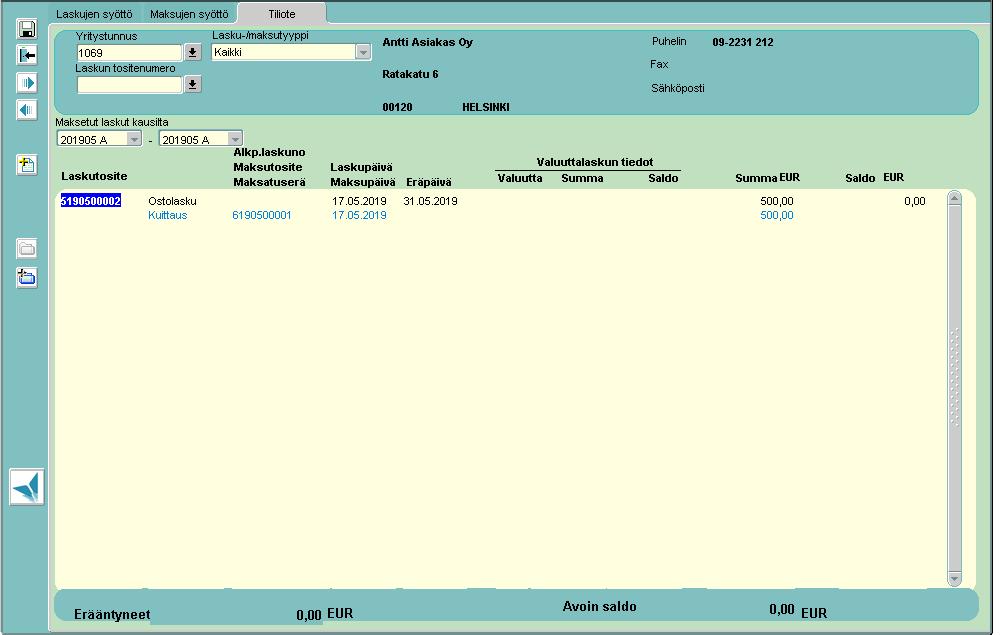Expand the first 201905 A period dropdown
This screenshot has width=1003, height=635.
134,139
